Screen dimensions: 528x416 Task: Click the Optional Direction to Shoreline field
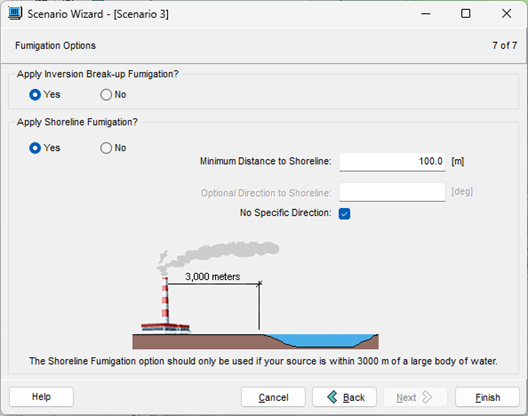(x=392, y=192)
